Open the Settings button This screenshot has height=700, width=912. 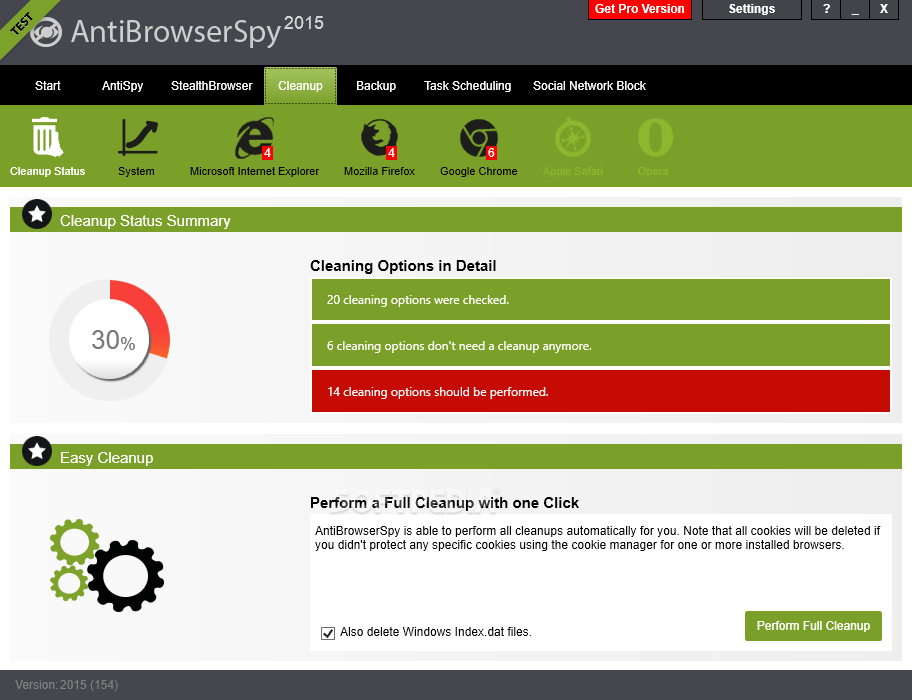click(x=751, y=9)
